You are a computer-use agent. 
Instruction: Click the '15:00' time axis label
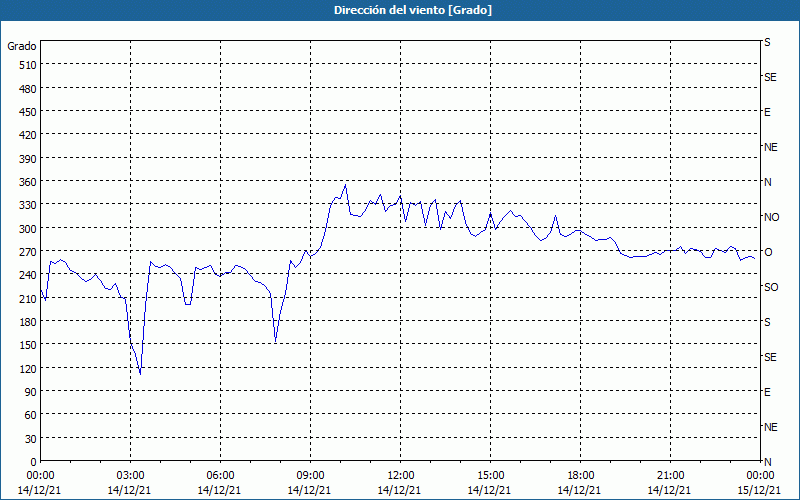click(x=490, y=476)
